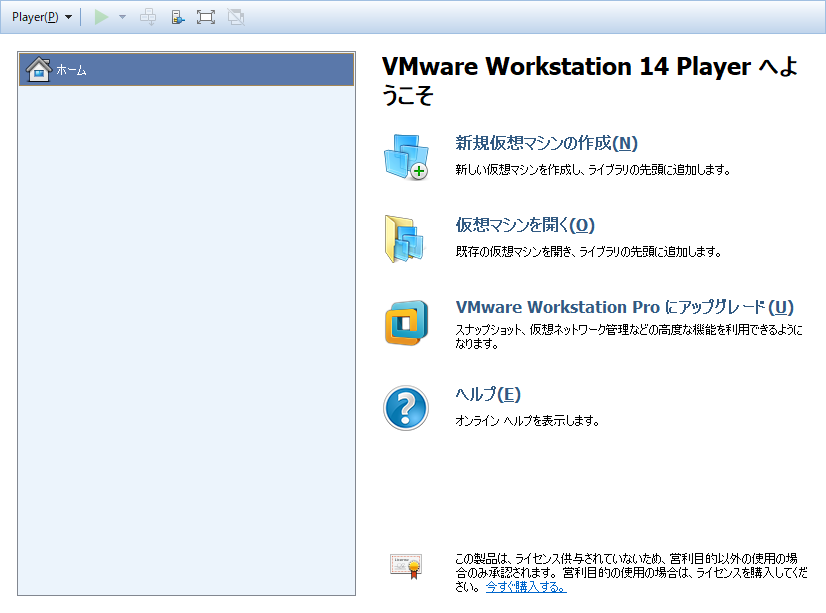826x613 pixels.
Task: Click the house icon beside ホーム
Action: click(x=38, y=69)
